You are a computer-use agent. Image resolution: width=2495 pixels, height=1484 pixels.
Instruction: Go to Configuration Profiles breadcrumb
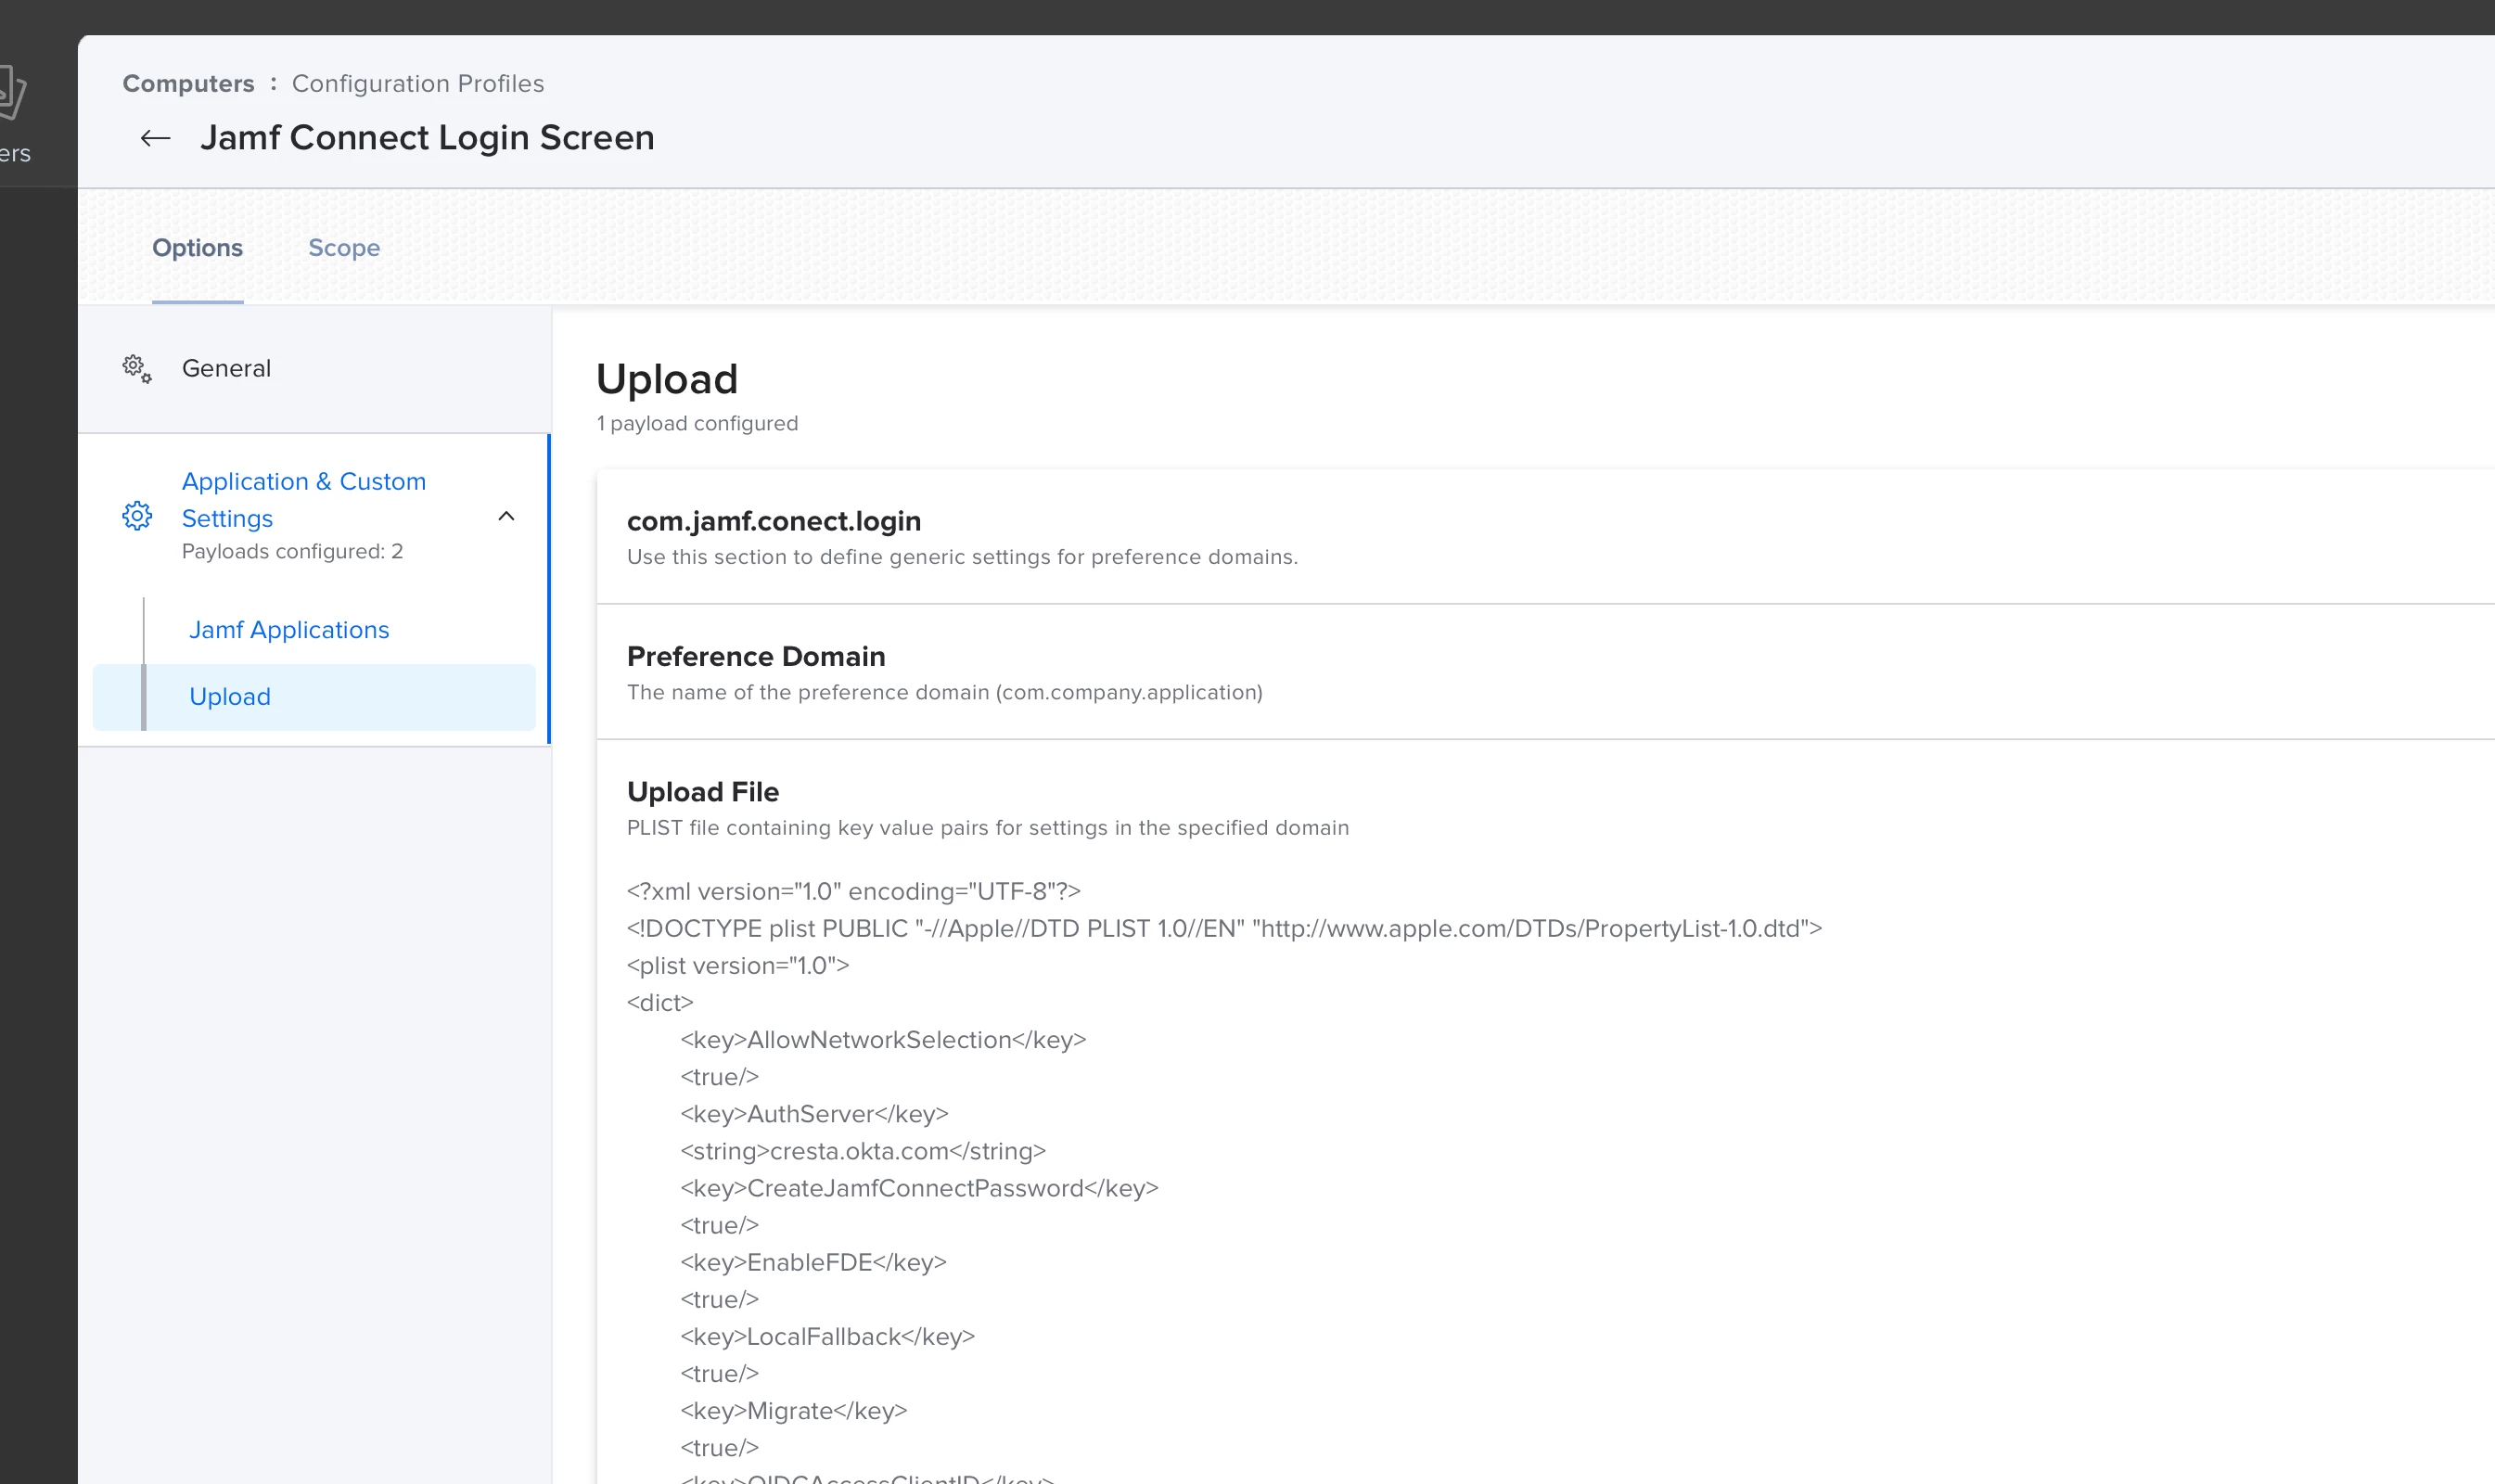418,83
